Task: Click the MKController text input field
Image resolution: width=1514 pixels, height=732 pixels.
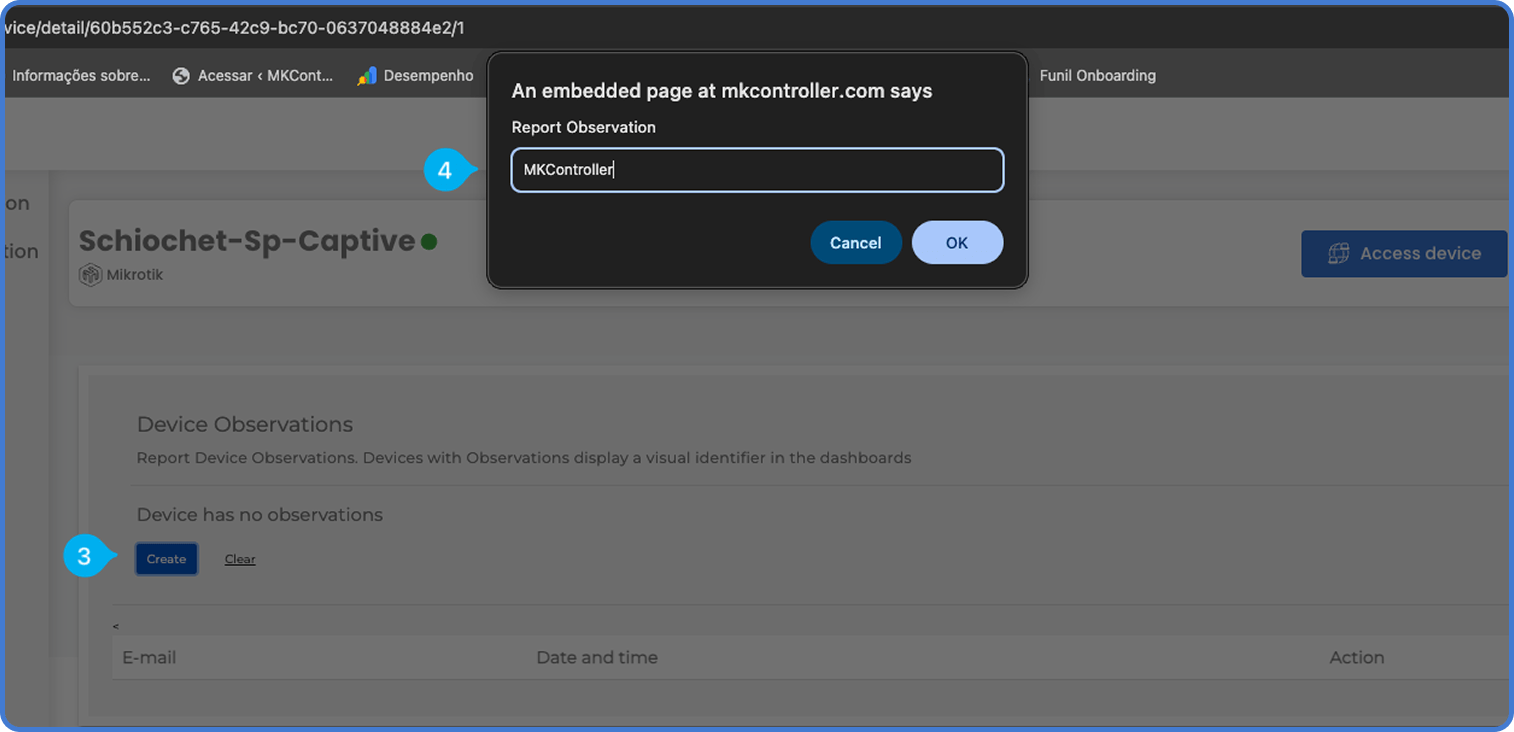Action: 757,169
